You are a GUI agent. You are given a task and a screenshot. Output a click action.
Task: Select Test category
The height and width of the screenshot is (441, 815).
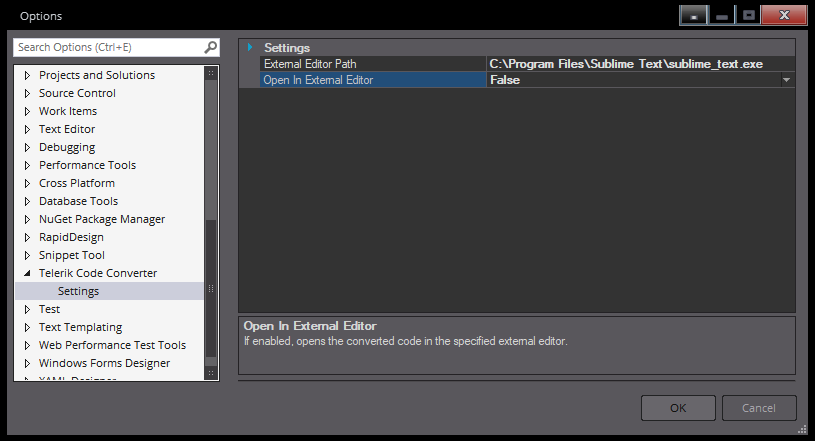click(x=49, y=309)
